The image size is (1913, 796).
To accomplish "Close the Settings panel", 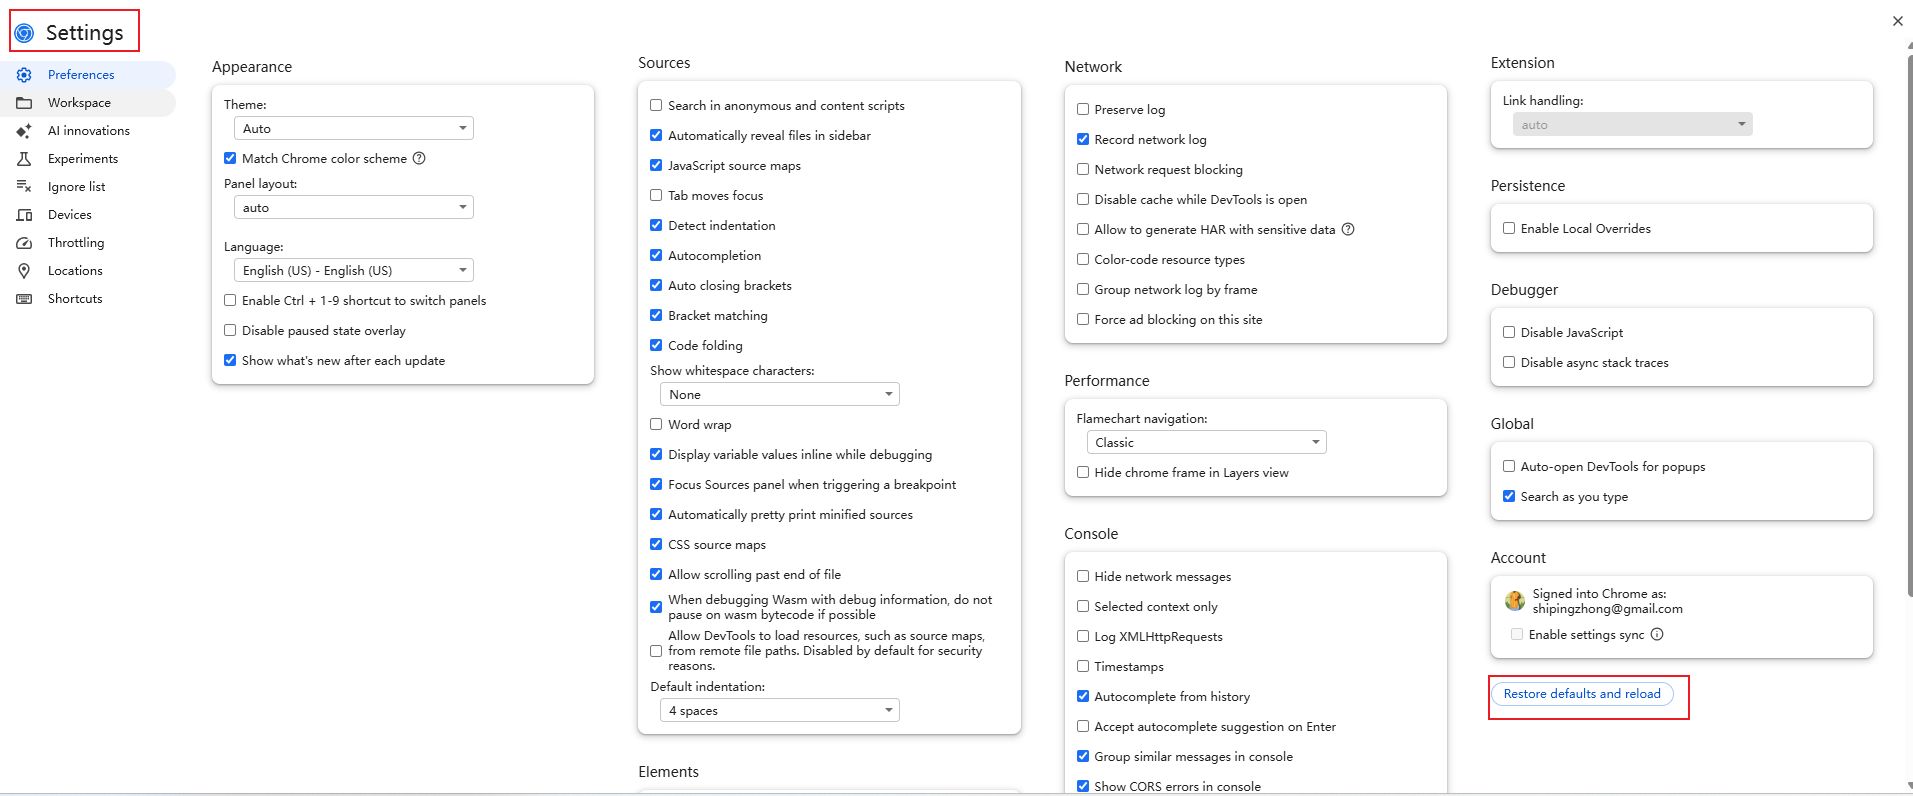I will [x=1897, y=21].
